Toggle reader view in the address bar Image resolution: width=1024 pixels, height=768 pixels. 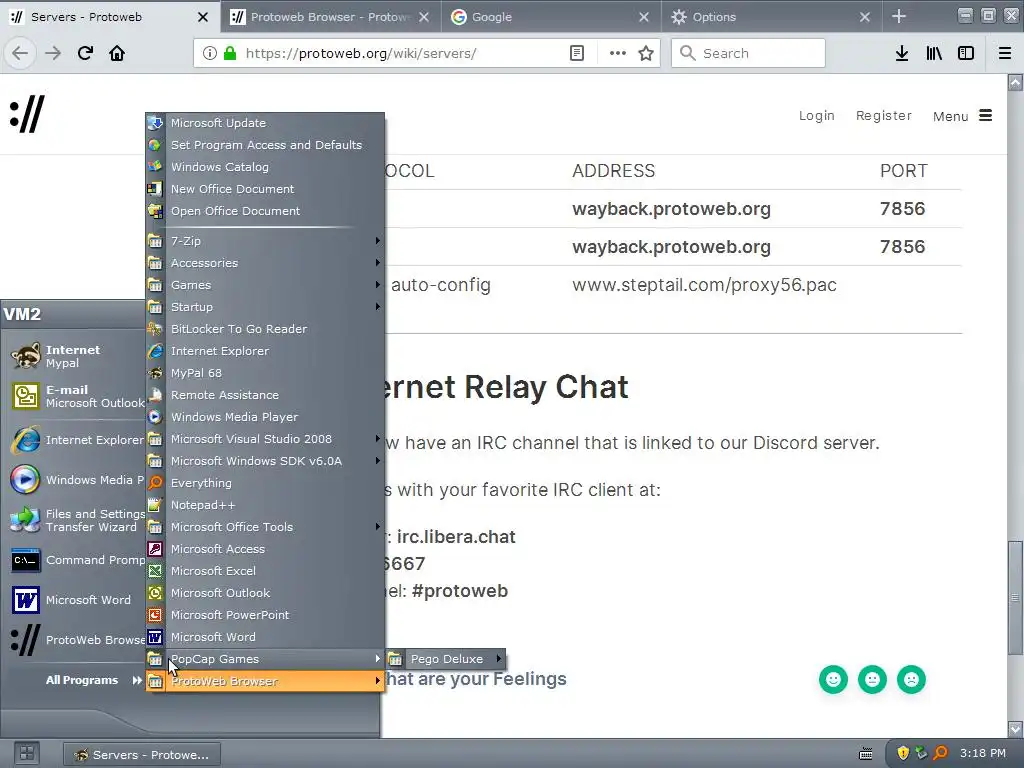click(x=577, y=53)
